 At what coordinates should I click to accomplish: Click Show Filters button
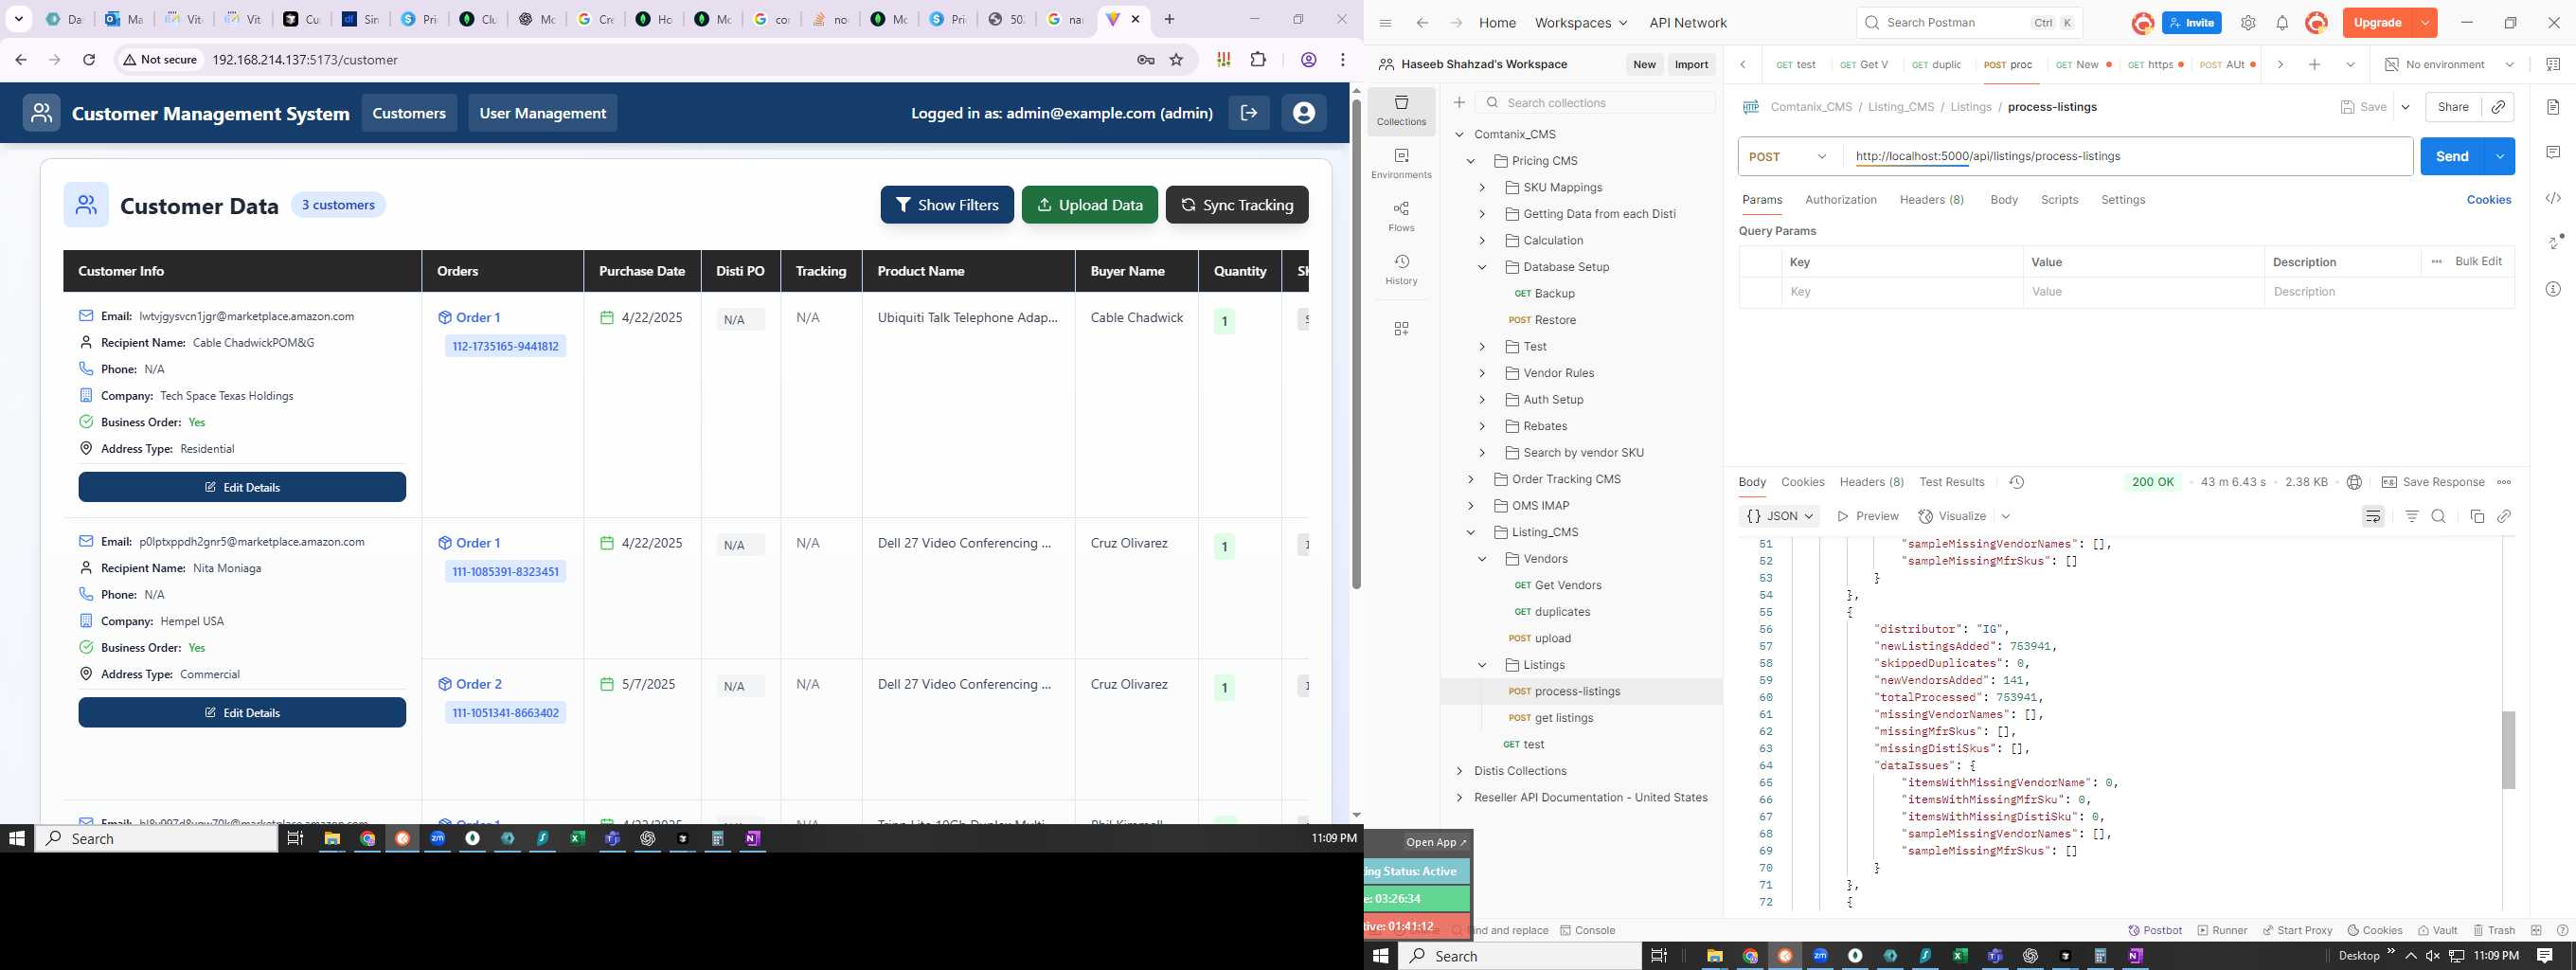click(946, 205)
